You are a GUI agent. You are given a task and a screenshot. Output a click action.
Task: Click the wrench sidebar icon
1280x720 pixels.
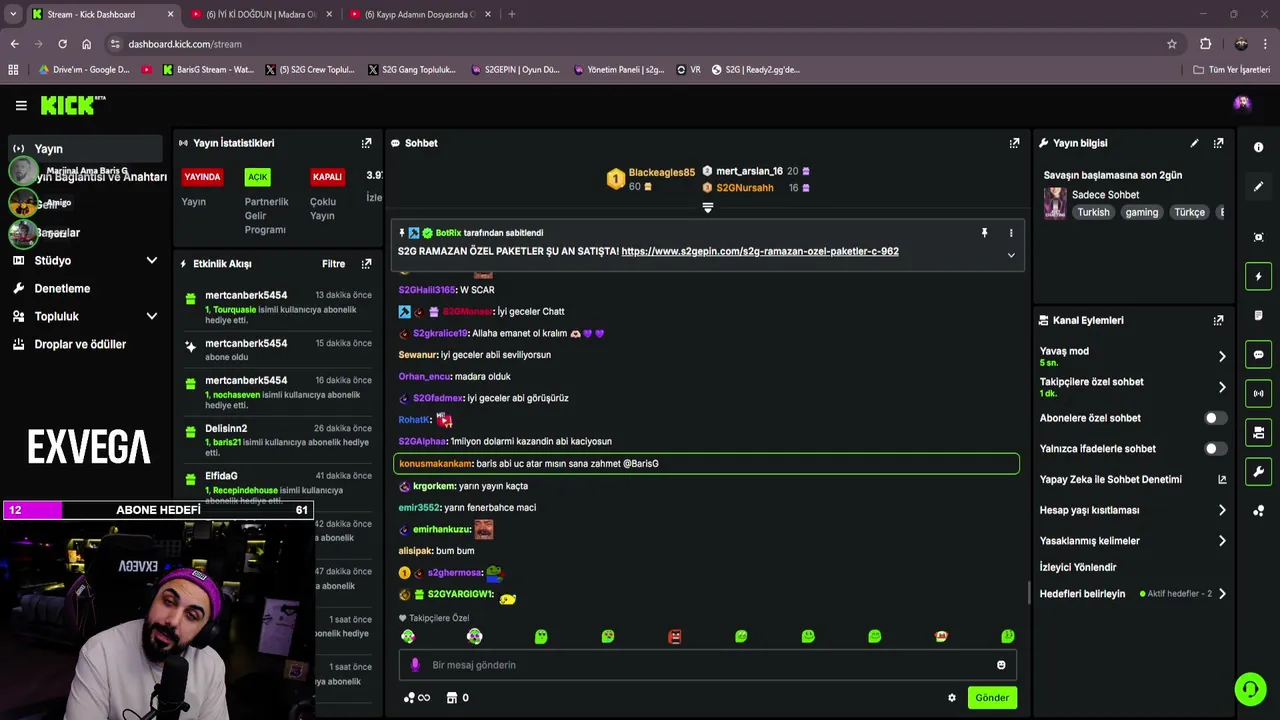(x=1258, y=471)
